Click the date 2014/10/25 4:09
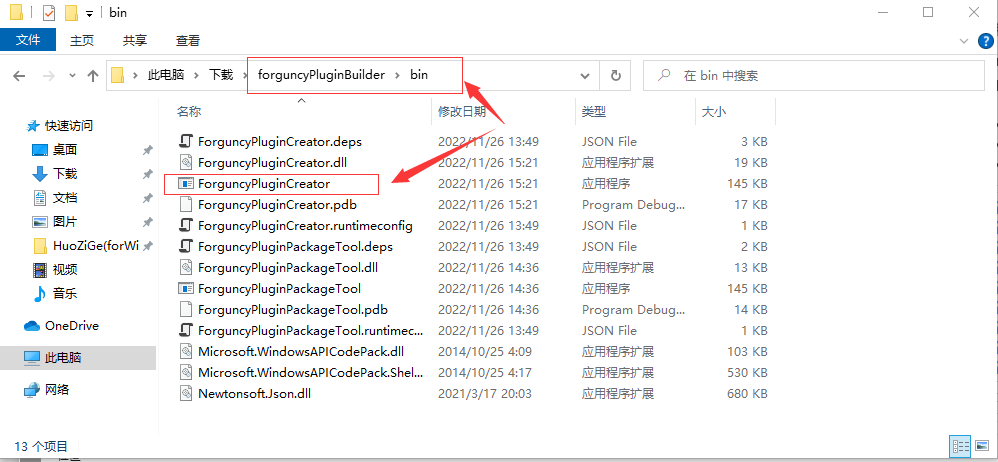998x462 pixels. pos(484,351)
